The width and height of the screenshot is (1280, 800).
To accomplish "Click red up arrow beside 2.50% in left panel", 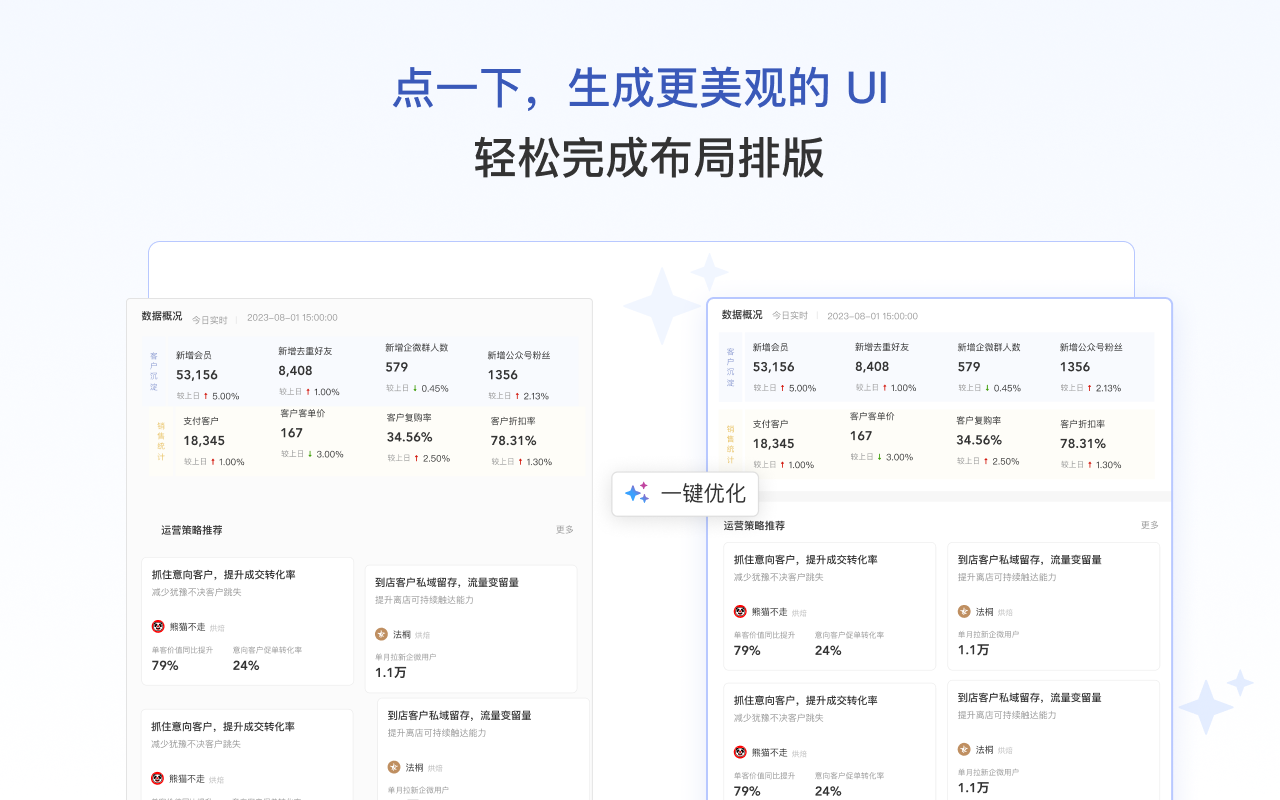I will (417, 458).
